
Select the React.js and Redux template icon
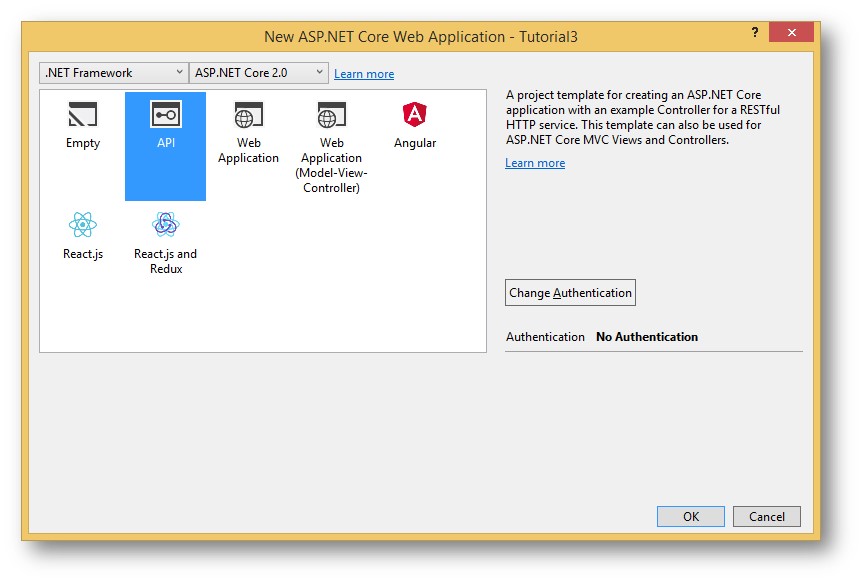tap(166, 225)
